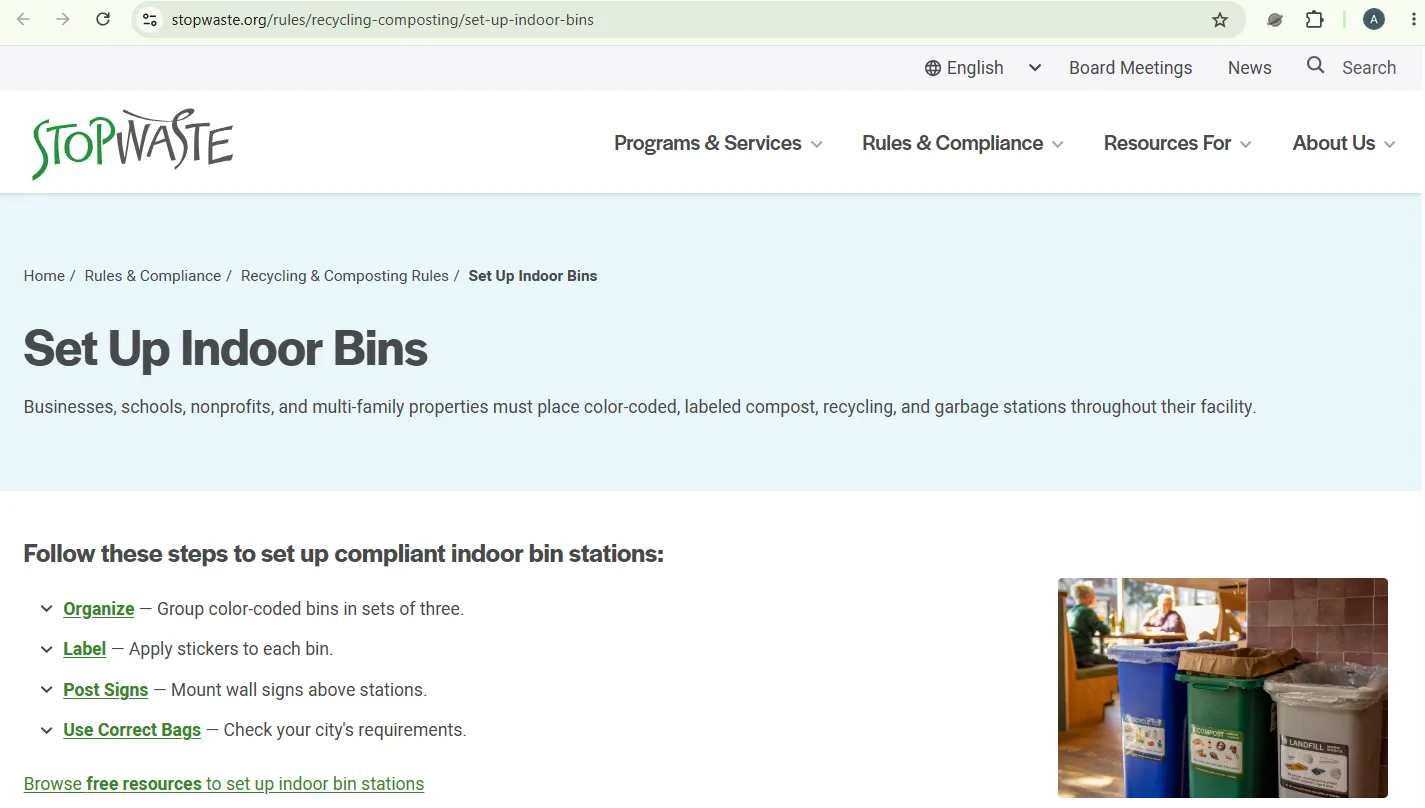
Task: Expand the Organize step chevron
Action: click(46, 609)
